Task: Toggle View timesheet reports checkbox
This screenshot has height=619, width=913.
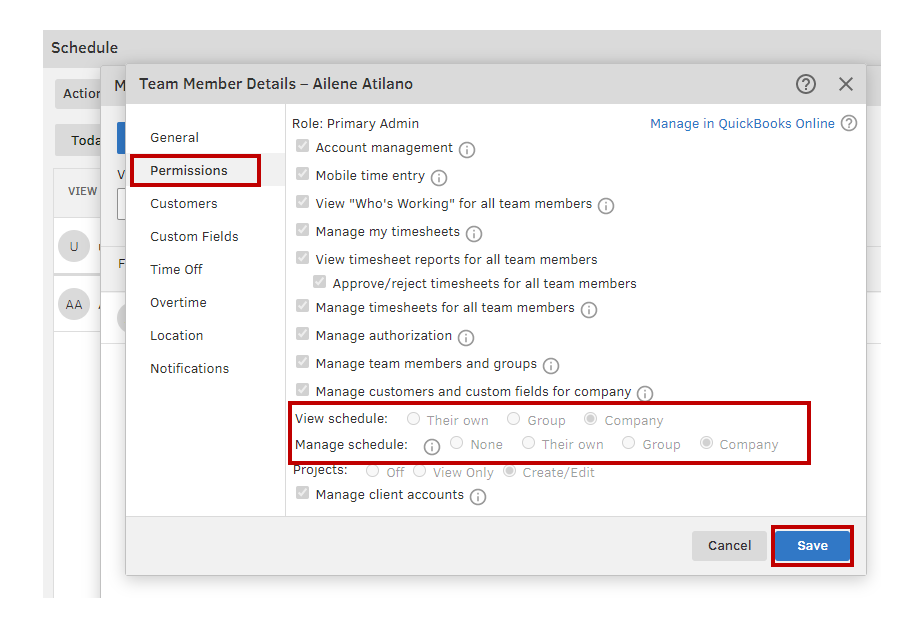Action: click(302, 257)
